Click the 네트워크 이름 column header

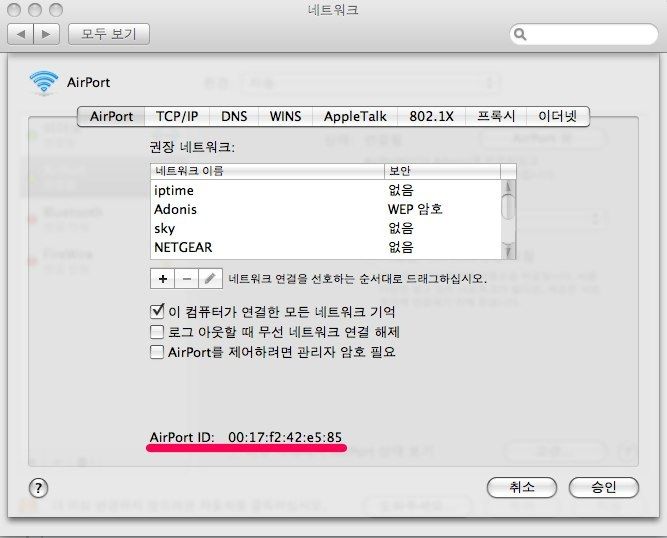pyautogui.click(x=268, y=171)
